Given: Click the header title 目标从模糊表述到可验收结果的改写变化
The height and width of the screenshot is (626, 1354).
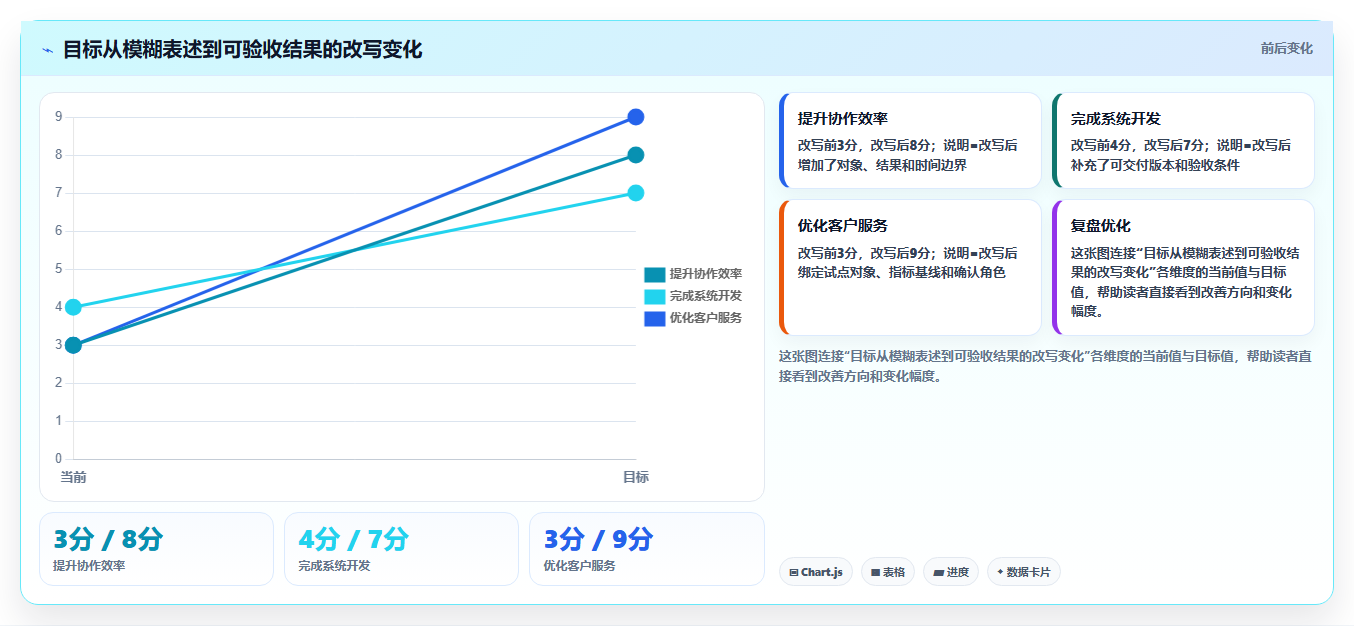Looking at the screenshot, I should [x=242, y=49].
